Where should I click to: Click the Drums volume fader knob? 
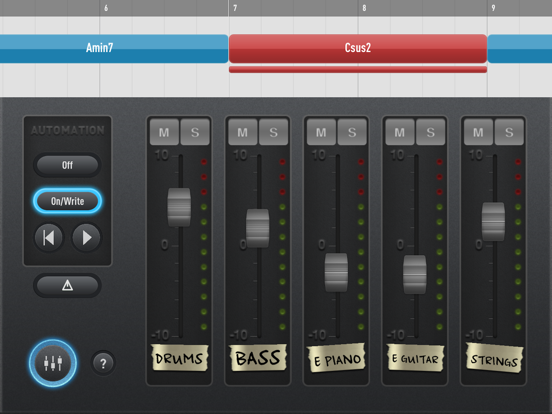[179, 207]
